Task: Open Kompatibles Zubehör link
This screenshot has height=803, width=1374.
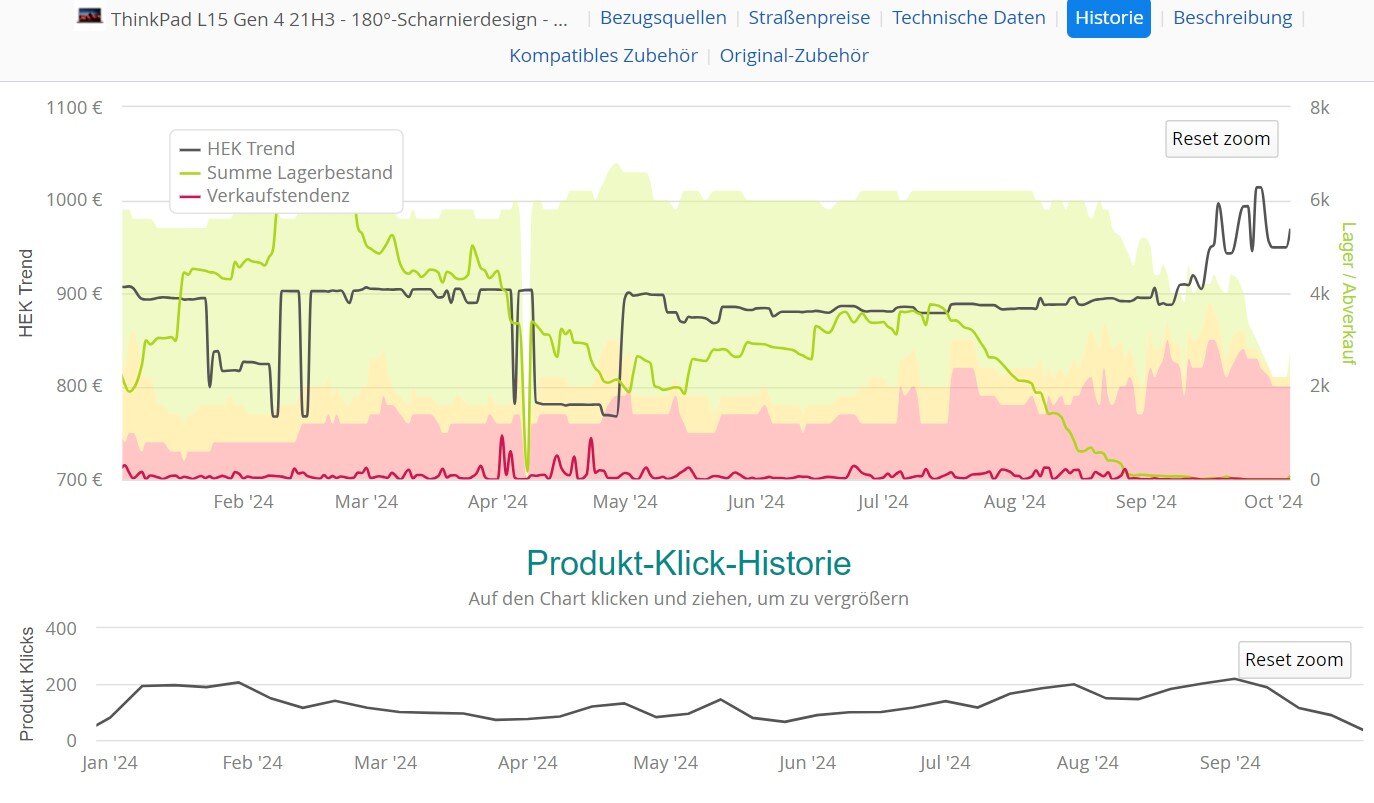Action: click(x=603, y=56)
